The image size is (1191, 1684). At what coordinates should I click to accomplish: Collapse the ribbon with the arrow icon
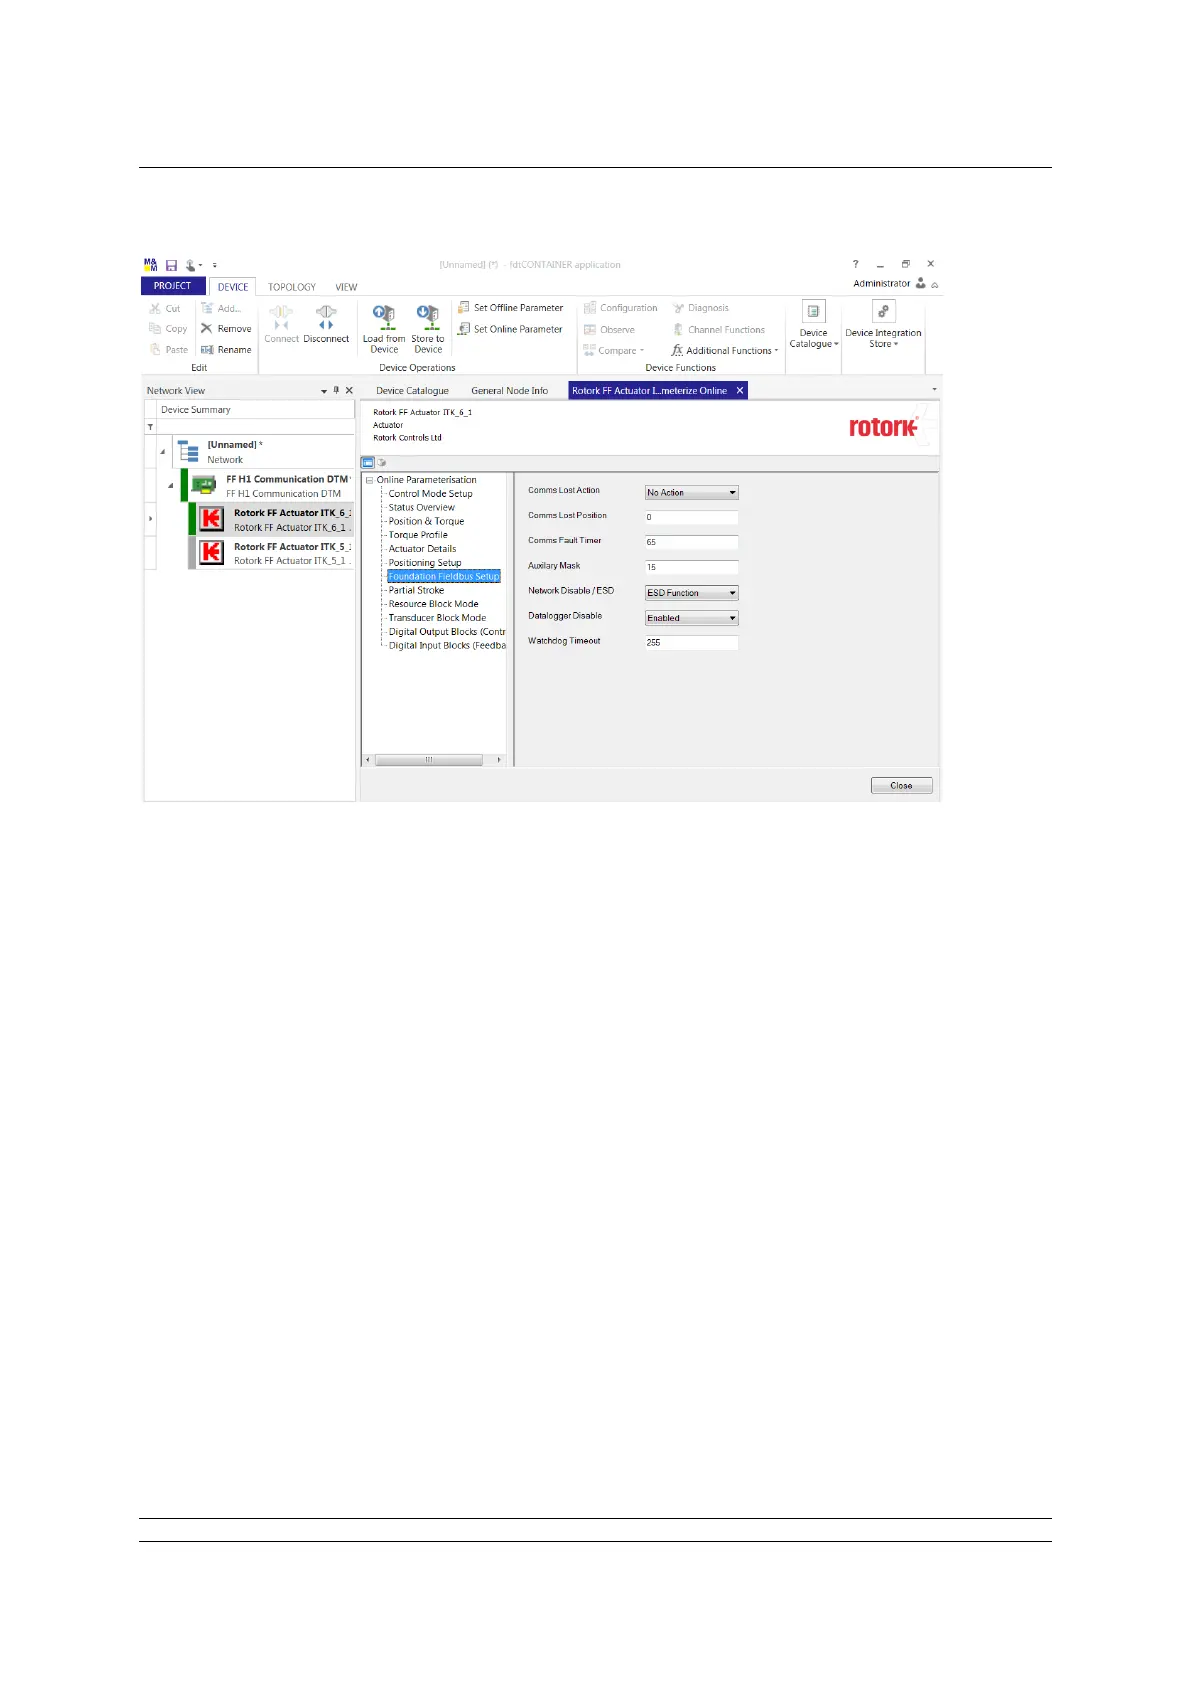click(x=935, y=285)
